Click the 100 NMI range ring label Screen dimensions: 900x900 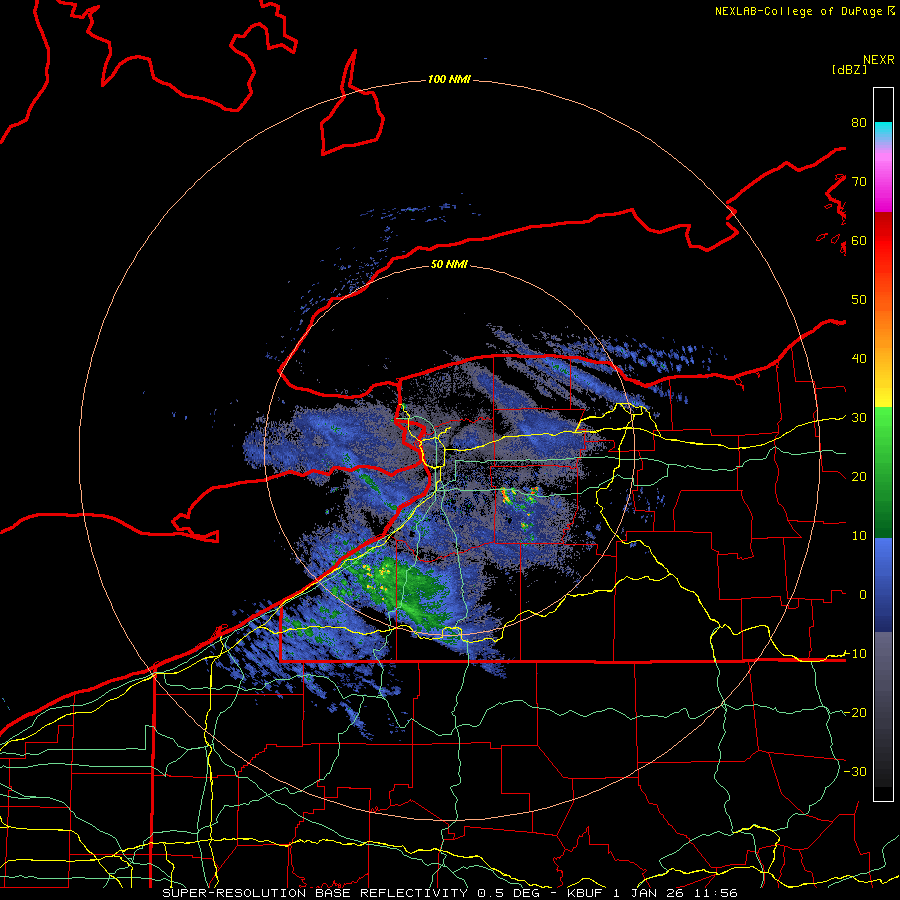coord(449,79)
